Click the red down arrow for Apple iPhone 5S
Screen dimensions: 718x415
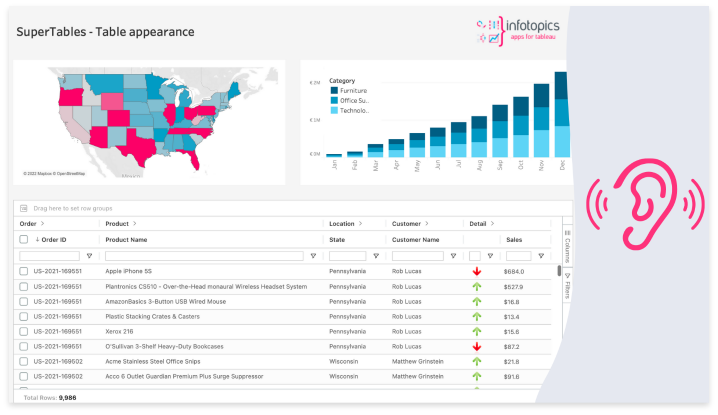pos(478,271)
